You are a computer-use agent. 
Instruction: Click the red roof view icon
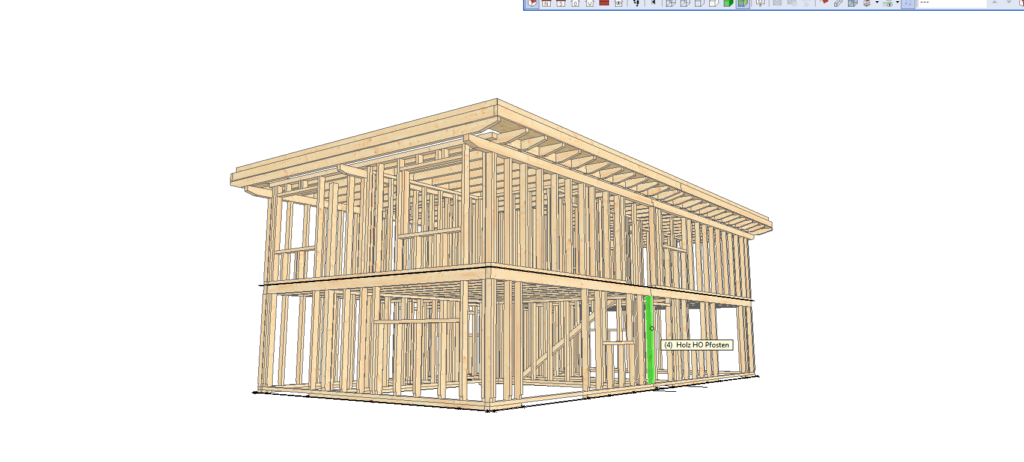click(604, 3)
